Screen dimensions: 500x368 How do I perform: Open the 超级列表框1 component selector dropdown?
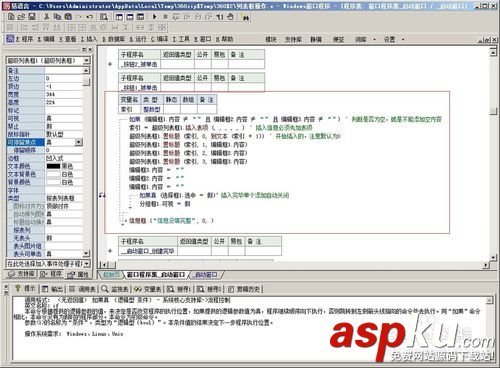[x=87, y=60]
